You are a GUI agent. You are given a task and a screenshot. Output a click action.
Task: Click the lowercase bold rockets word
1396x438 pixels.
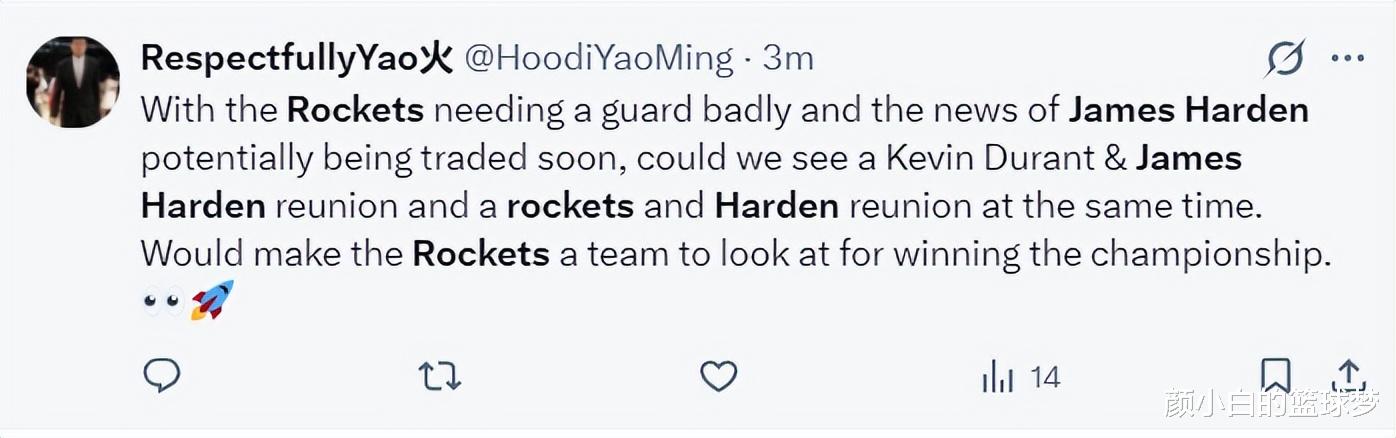(x=570, y=206)
